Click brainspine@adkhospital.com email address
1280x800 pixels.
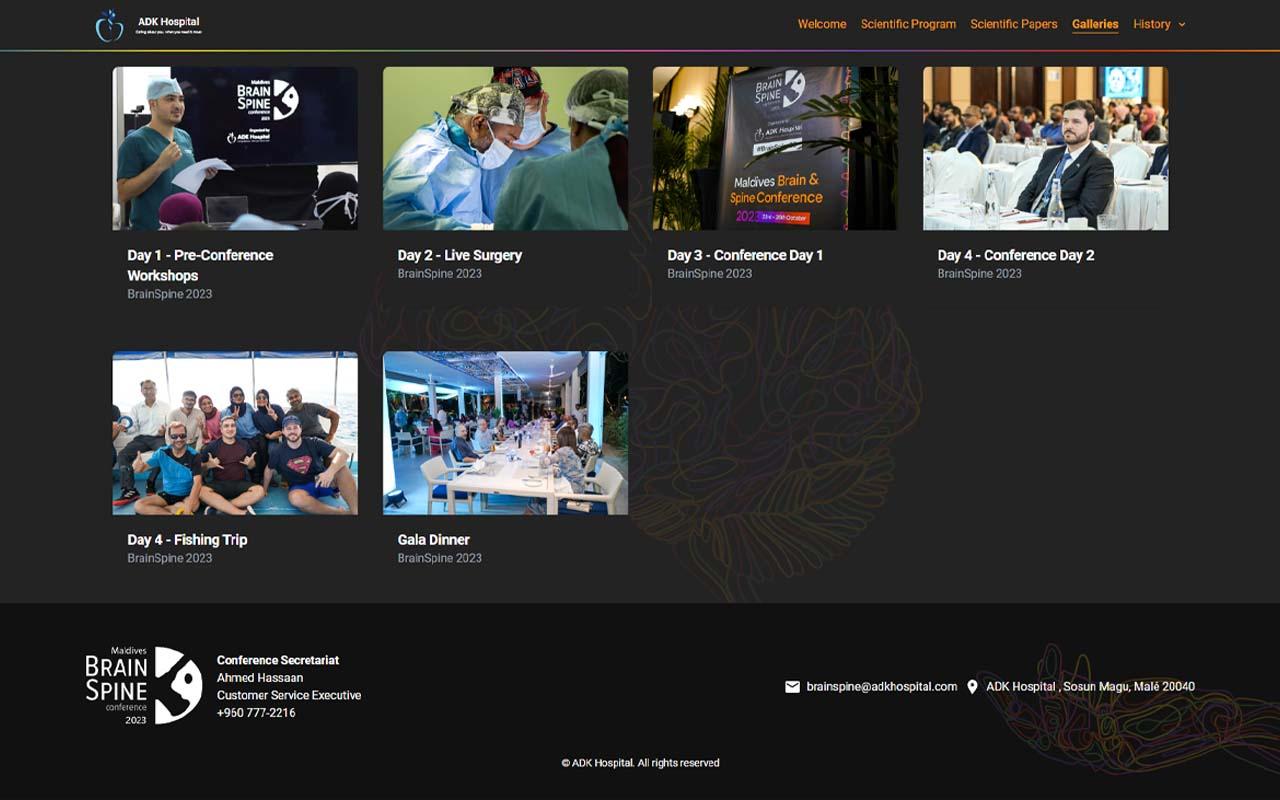pyautogui.click(x=882, y=687)
